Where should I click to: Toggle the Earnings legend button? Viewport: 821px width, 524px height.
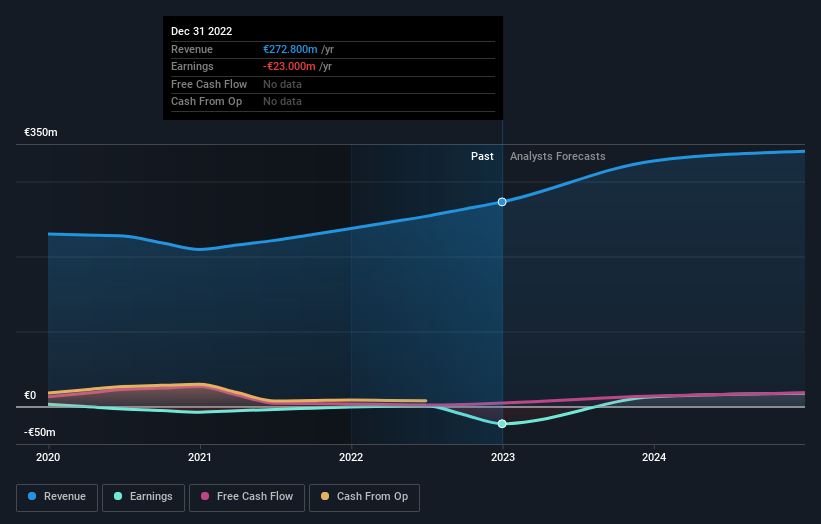point(143,497)
